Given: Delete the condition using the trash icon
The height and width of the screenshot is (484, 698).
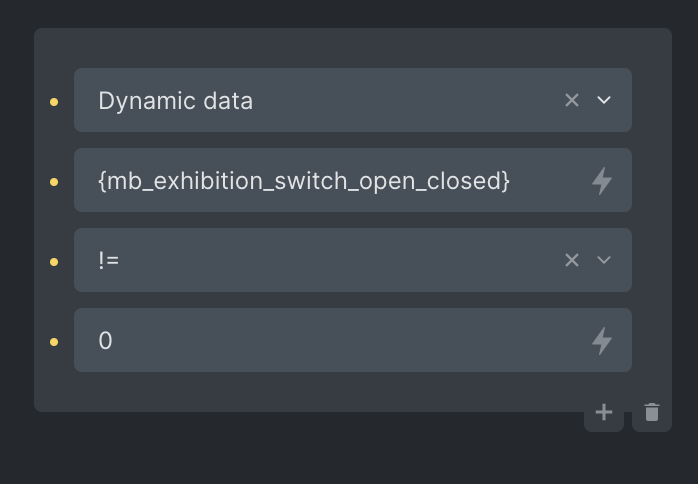Looking at the screenshot, I should click(652, 412).
